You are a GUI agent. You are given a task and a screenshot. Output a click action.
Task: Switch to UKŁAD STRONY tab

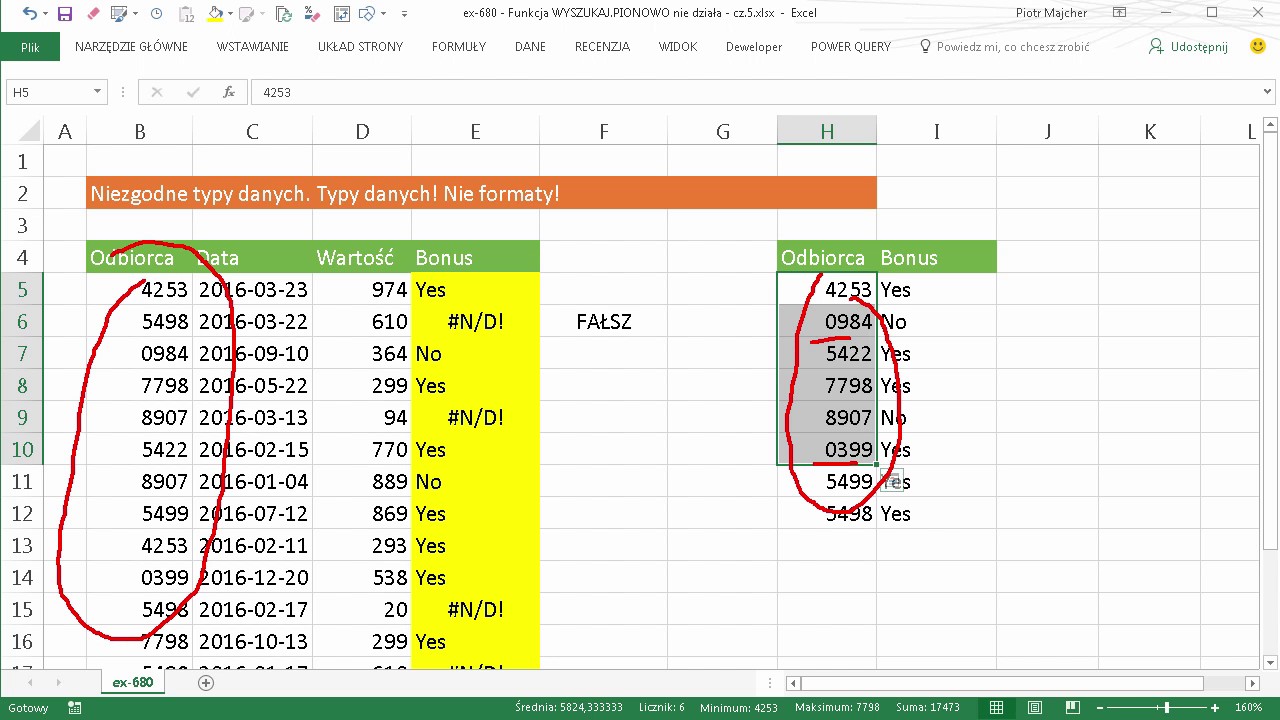(x=360, y=47)
